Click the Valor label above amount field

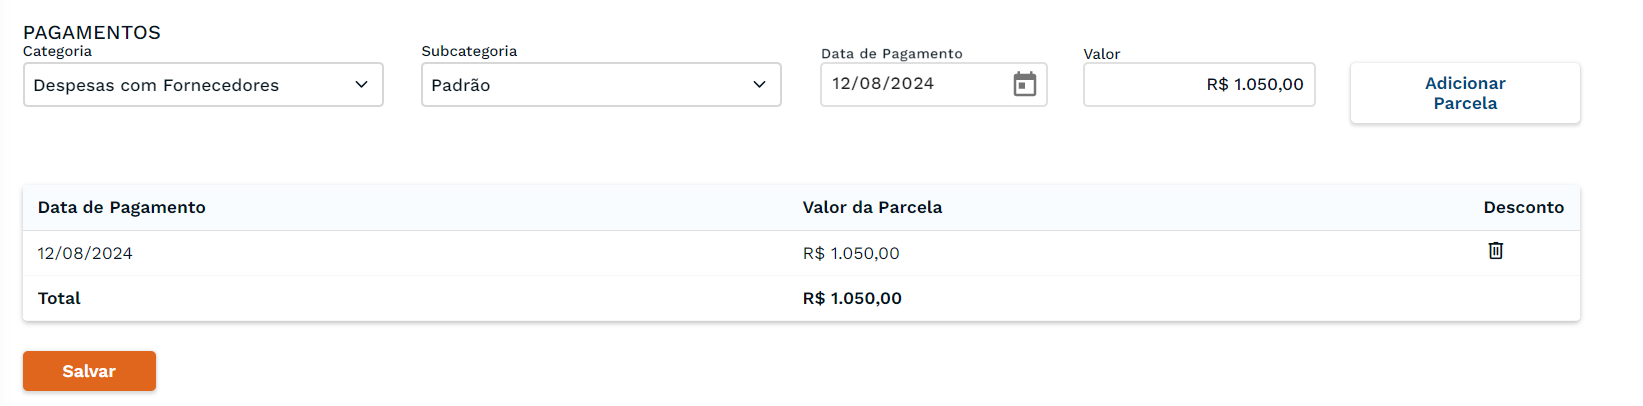tap(1101, 54)
